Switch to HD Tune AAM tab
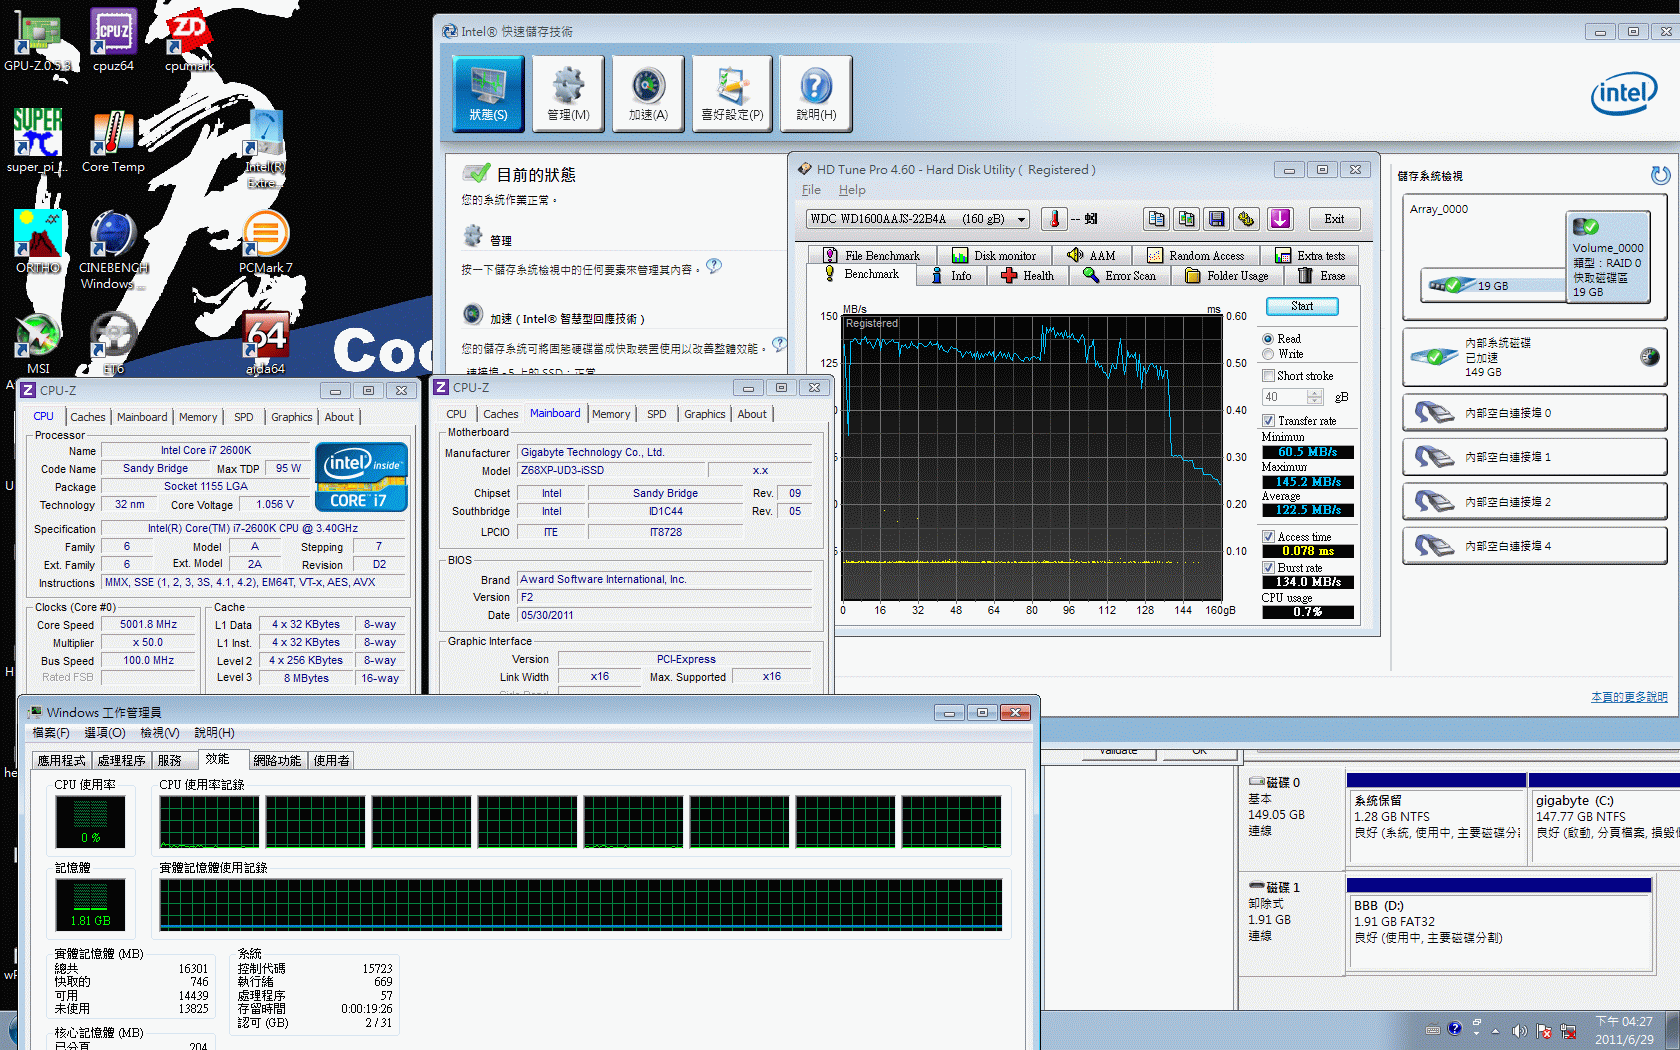 (1091, 256)
